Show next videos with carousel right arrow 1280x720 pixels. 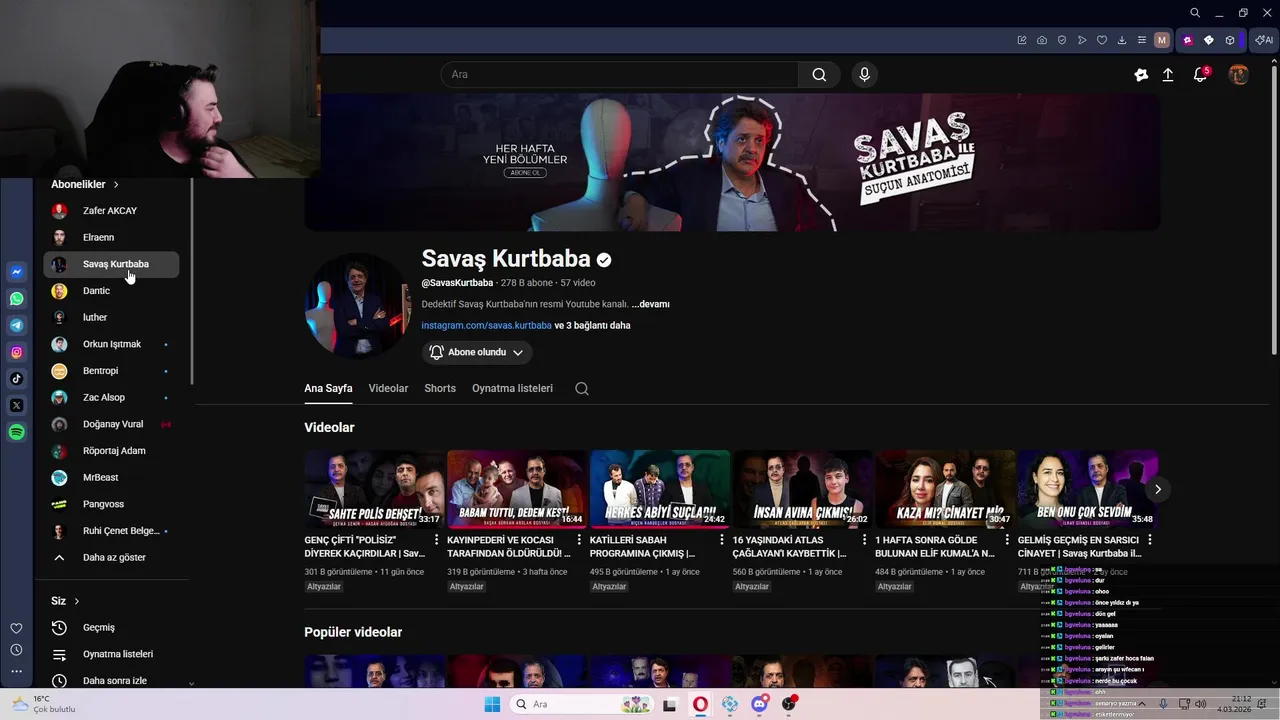click(x=1158, y=489)
